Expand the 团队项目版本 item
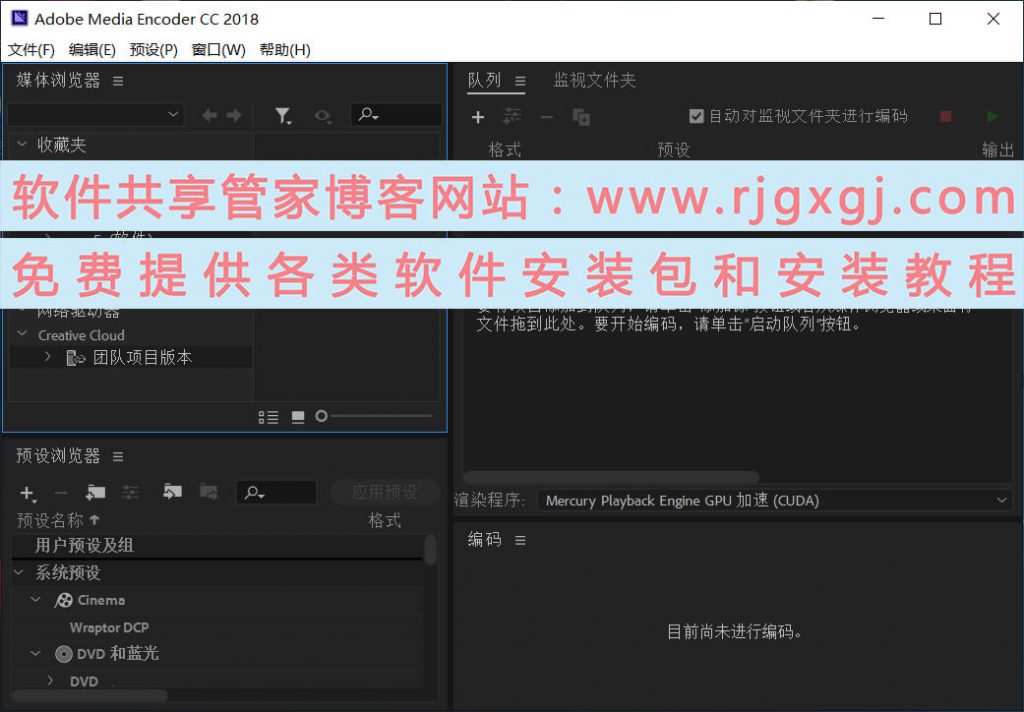1024x712 pixels. [48, 356]
